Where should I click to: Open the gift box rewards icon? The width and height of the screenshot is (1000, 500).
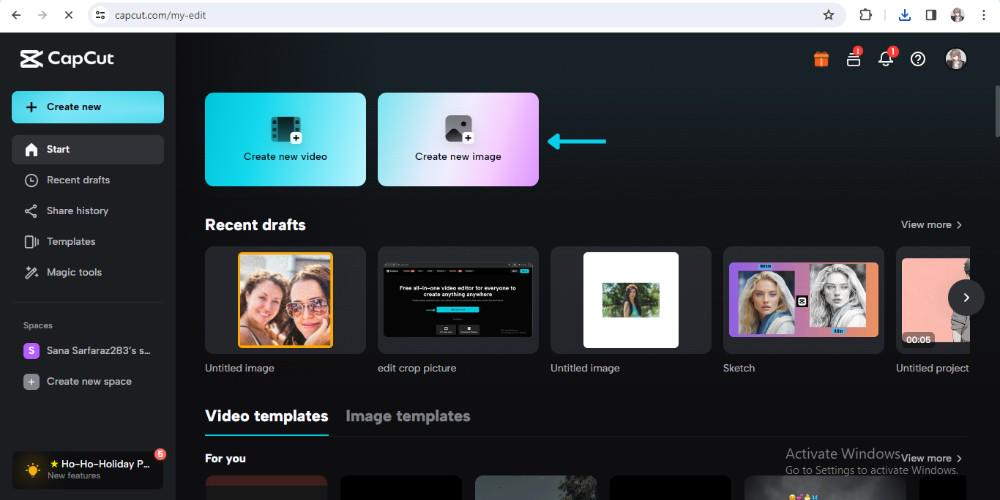point(821,59)
